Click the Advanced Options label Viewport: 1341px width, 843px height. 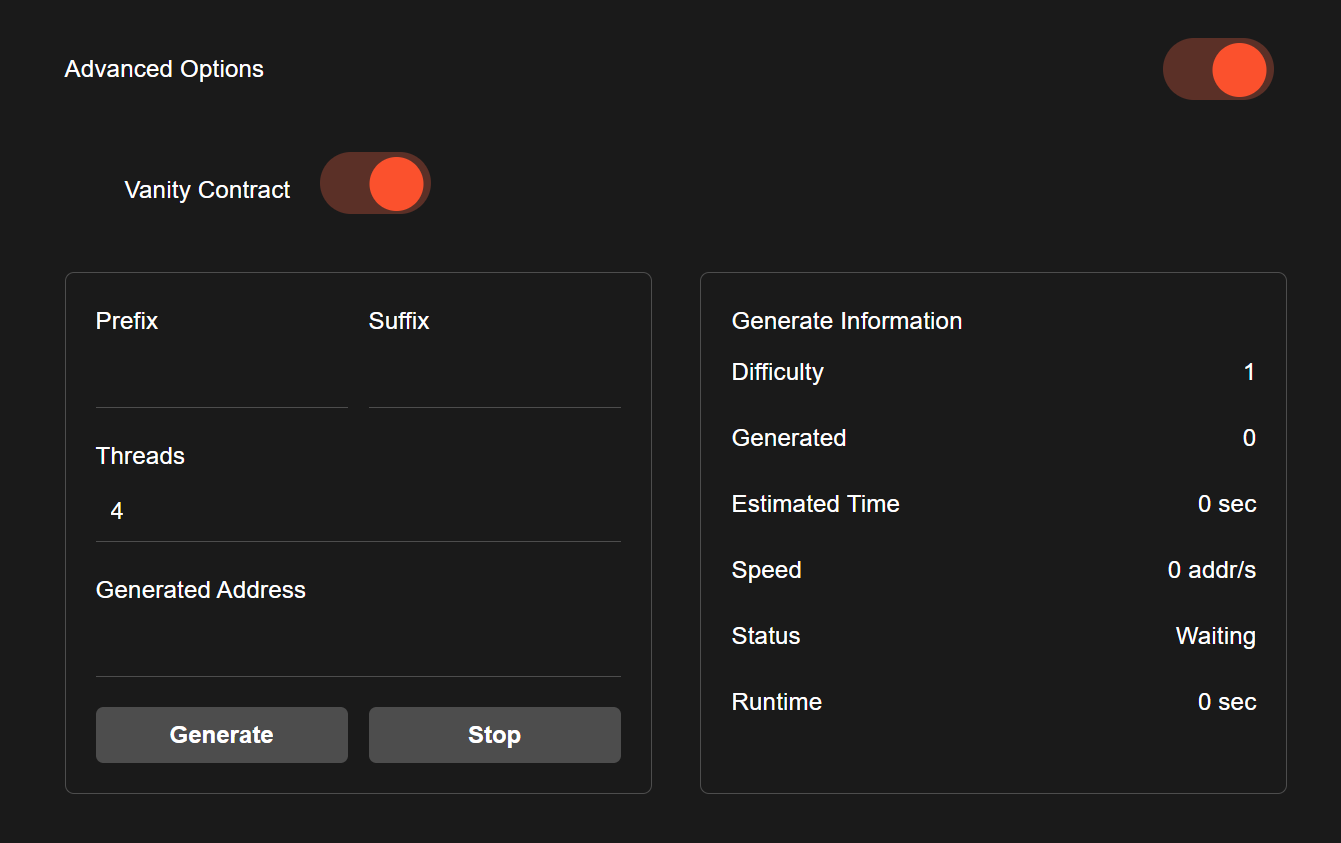[x=164, y=69]
